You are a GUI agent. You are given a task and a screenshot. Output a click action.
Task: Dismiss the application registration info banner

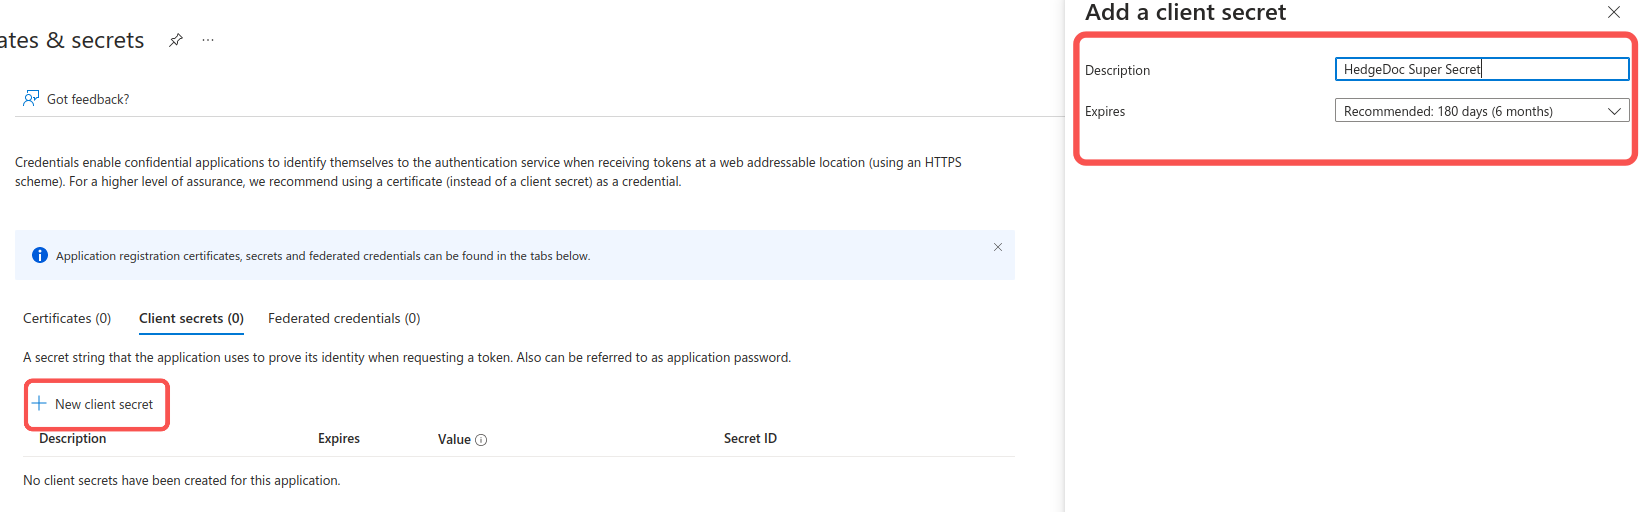pos(997,247)
